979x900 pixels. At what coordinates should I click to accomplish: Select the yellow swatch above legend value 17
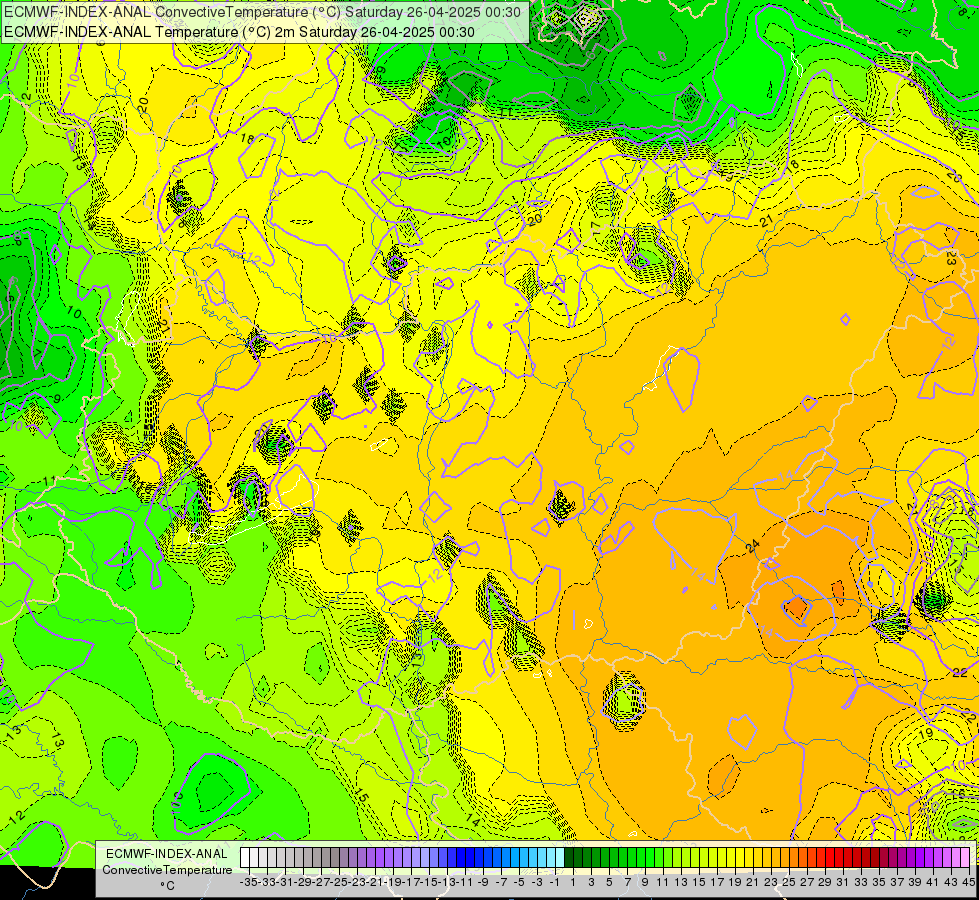pyautogui.click(x=713, y=857)
